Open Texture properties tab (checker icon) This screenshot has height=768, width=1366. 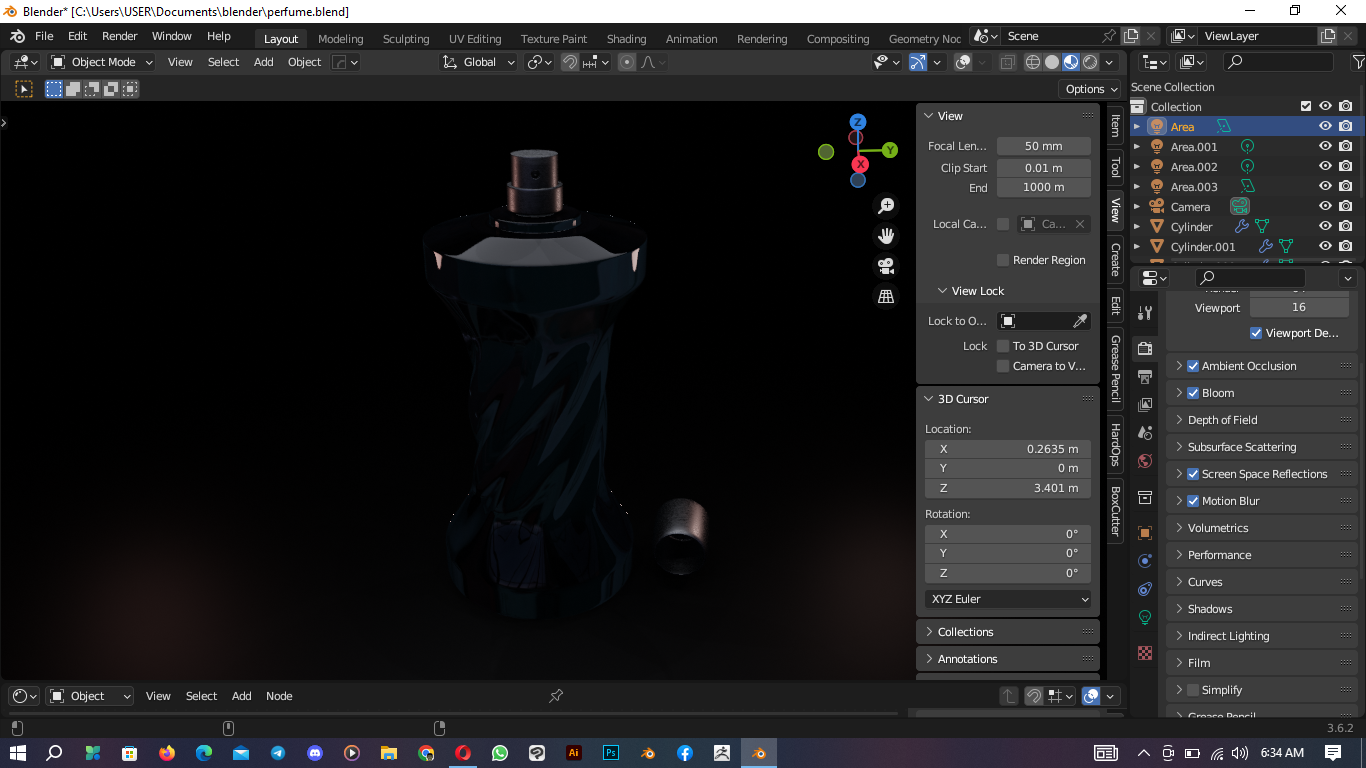[x=1146, y=653]
